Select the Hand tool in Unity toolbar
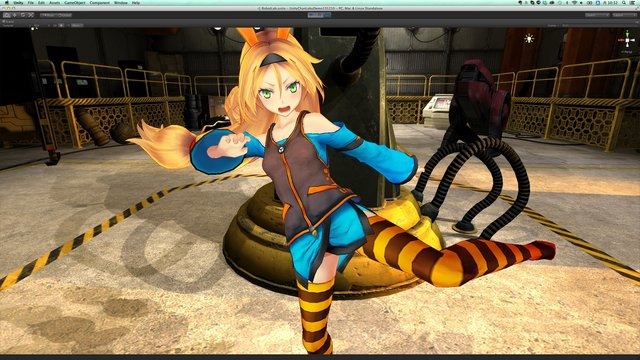Image resolution: width=640 pixels, height=360 pixels. pyautogui.click(x=7, y=15)
